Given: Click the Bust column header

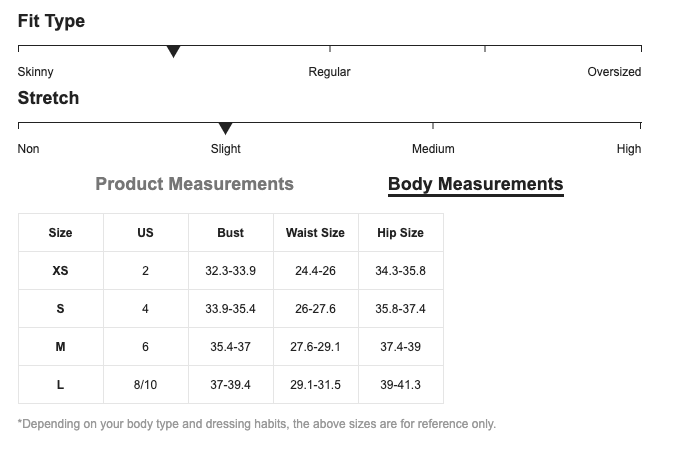Looking at the screenshot, I should pyautogui.click(x=230, y=233).
